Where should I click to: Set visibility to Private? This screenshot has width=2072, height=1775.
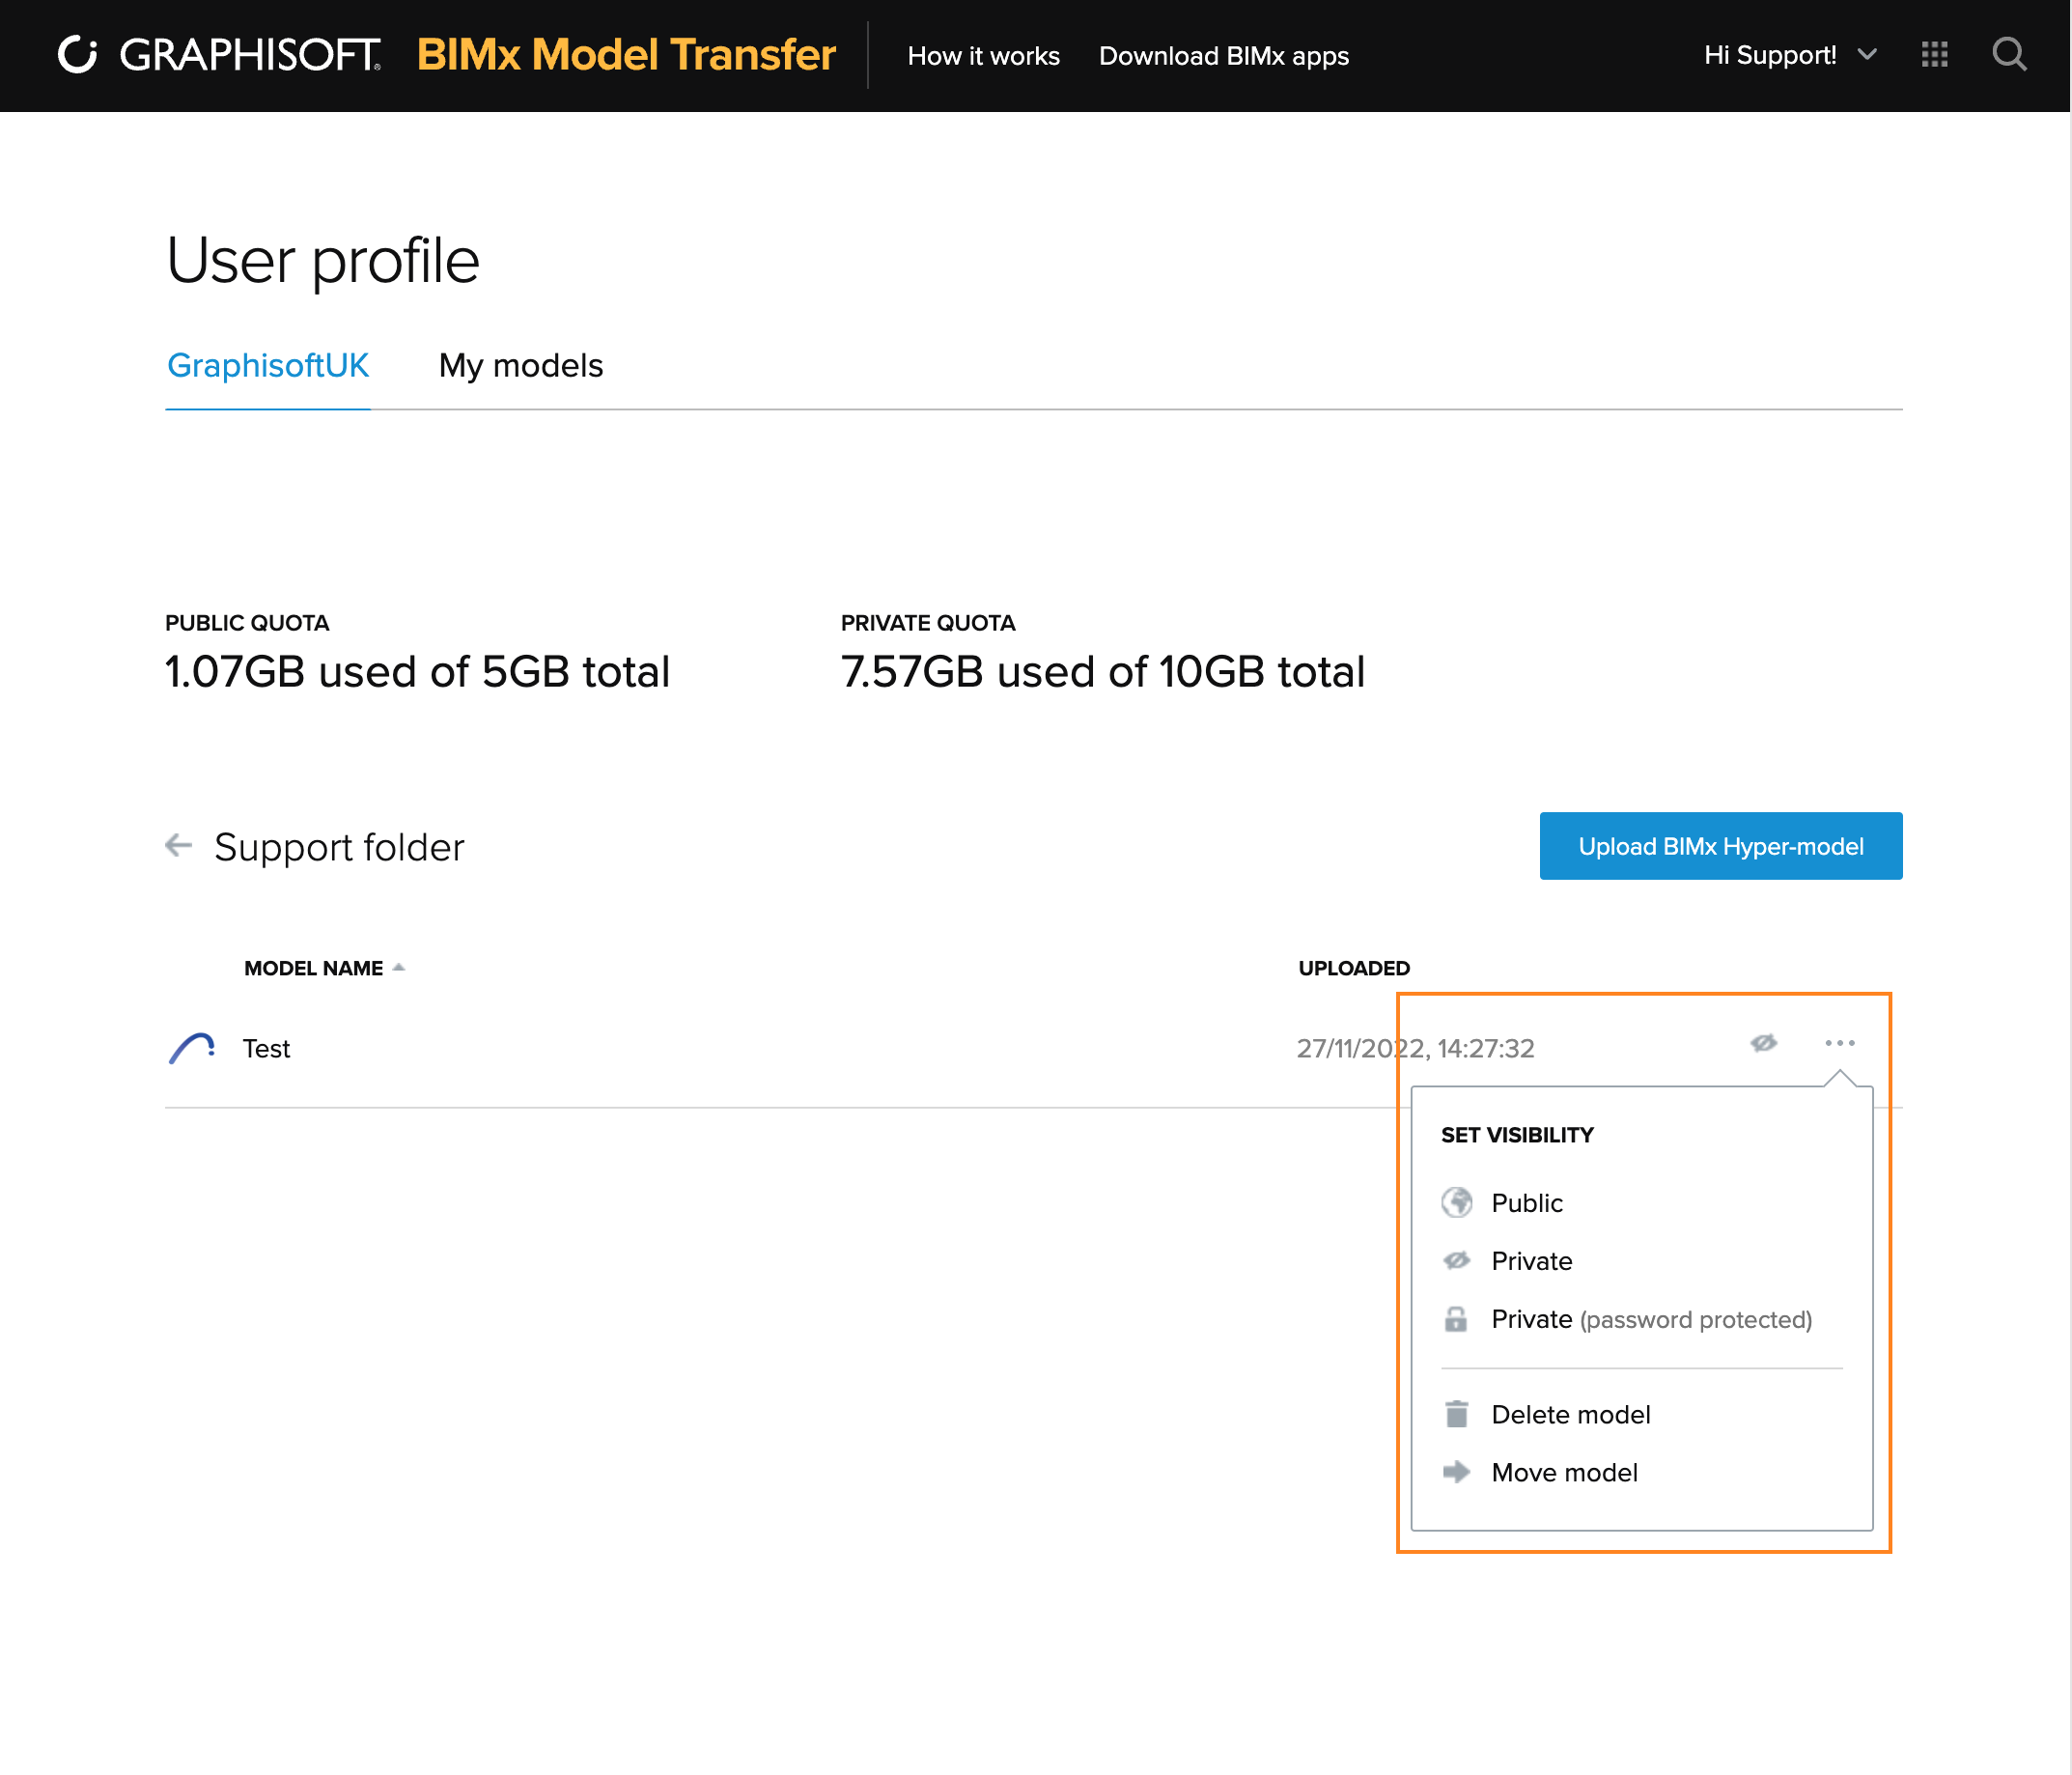1531,1261
